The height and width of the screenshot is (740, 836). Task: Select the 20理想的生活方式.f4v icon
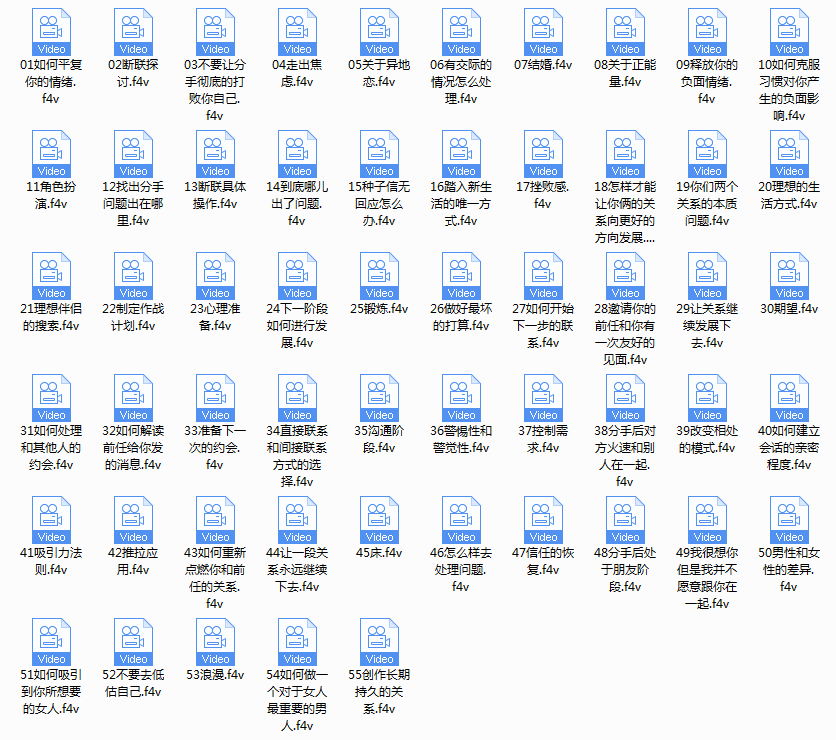pyautogui.click(x=789, y=154)
